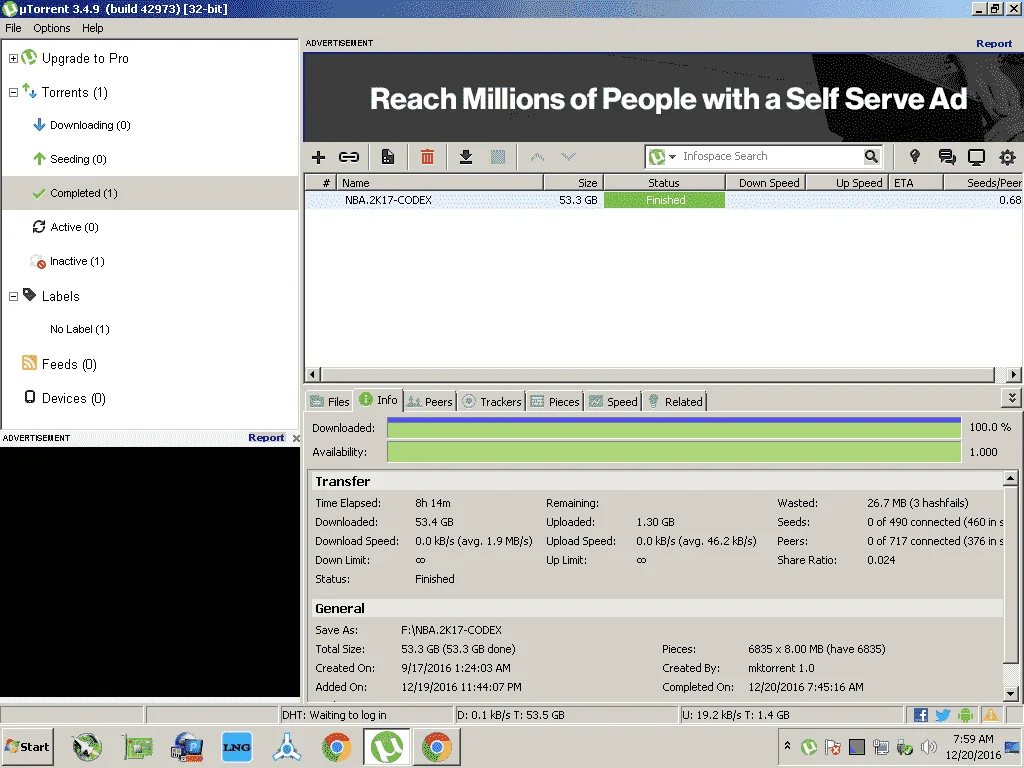Click the uTorrent tray icon in system tray
This screenshot has width=1024, height=768.
pyautogui.click(x=809, y=746)
